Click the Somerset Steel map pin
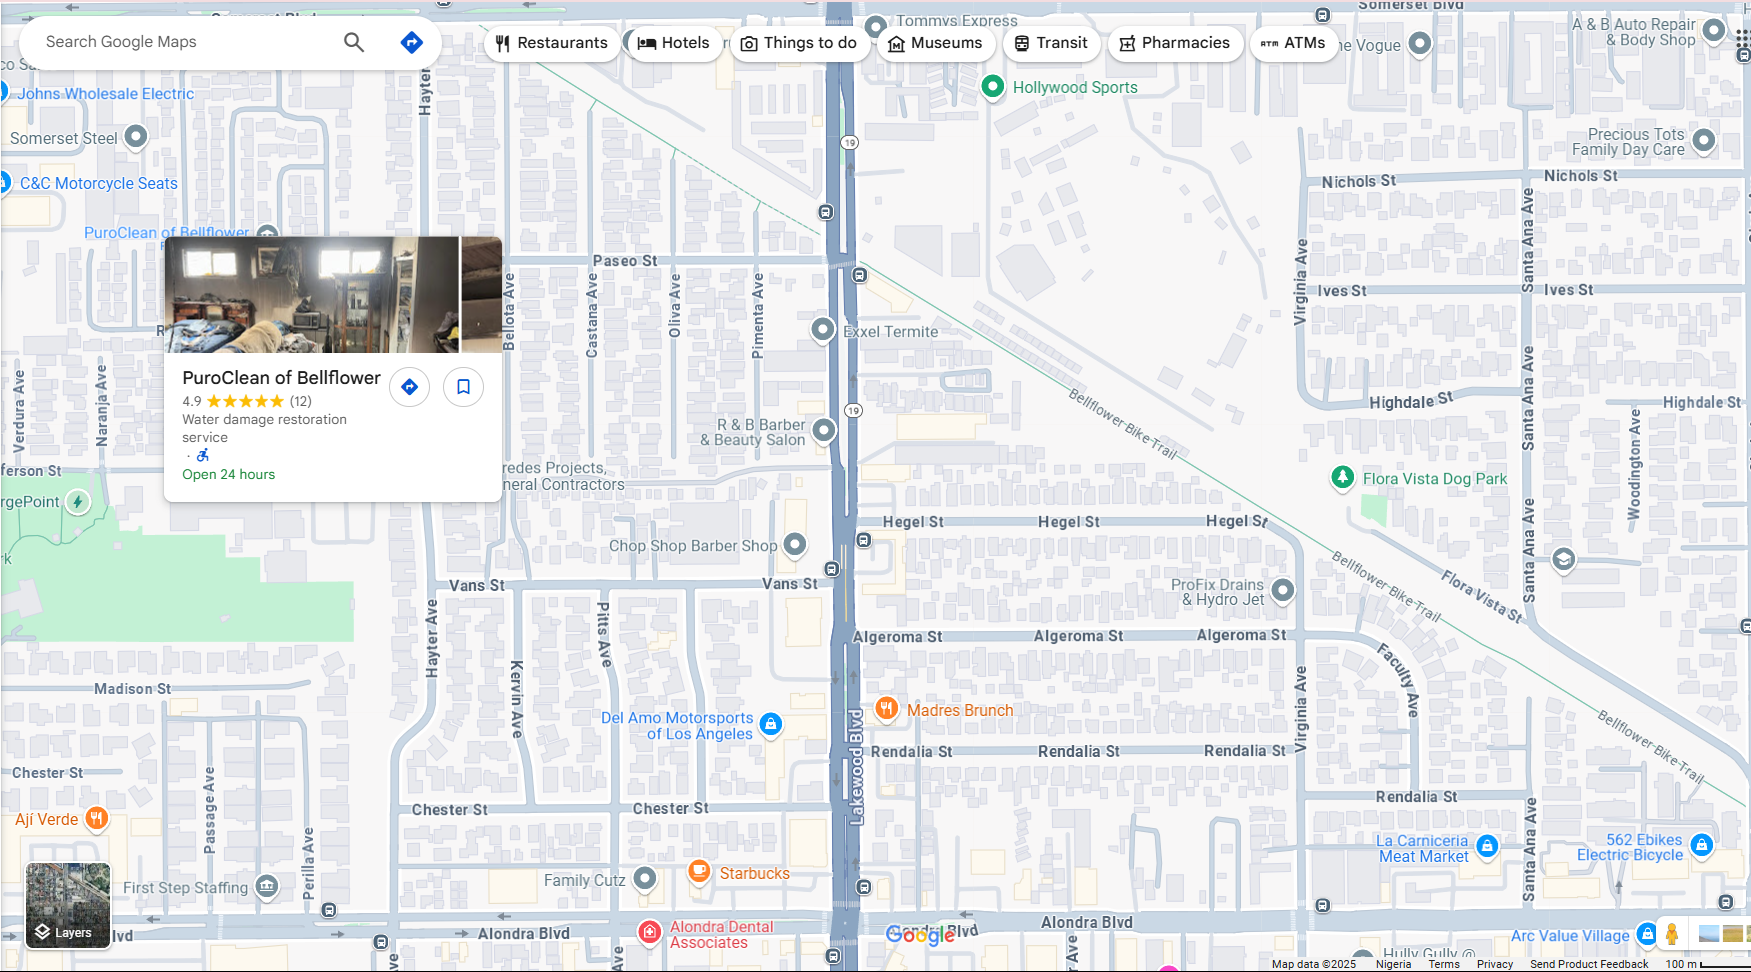The image size is (1751, 972). tap(136, 136)
